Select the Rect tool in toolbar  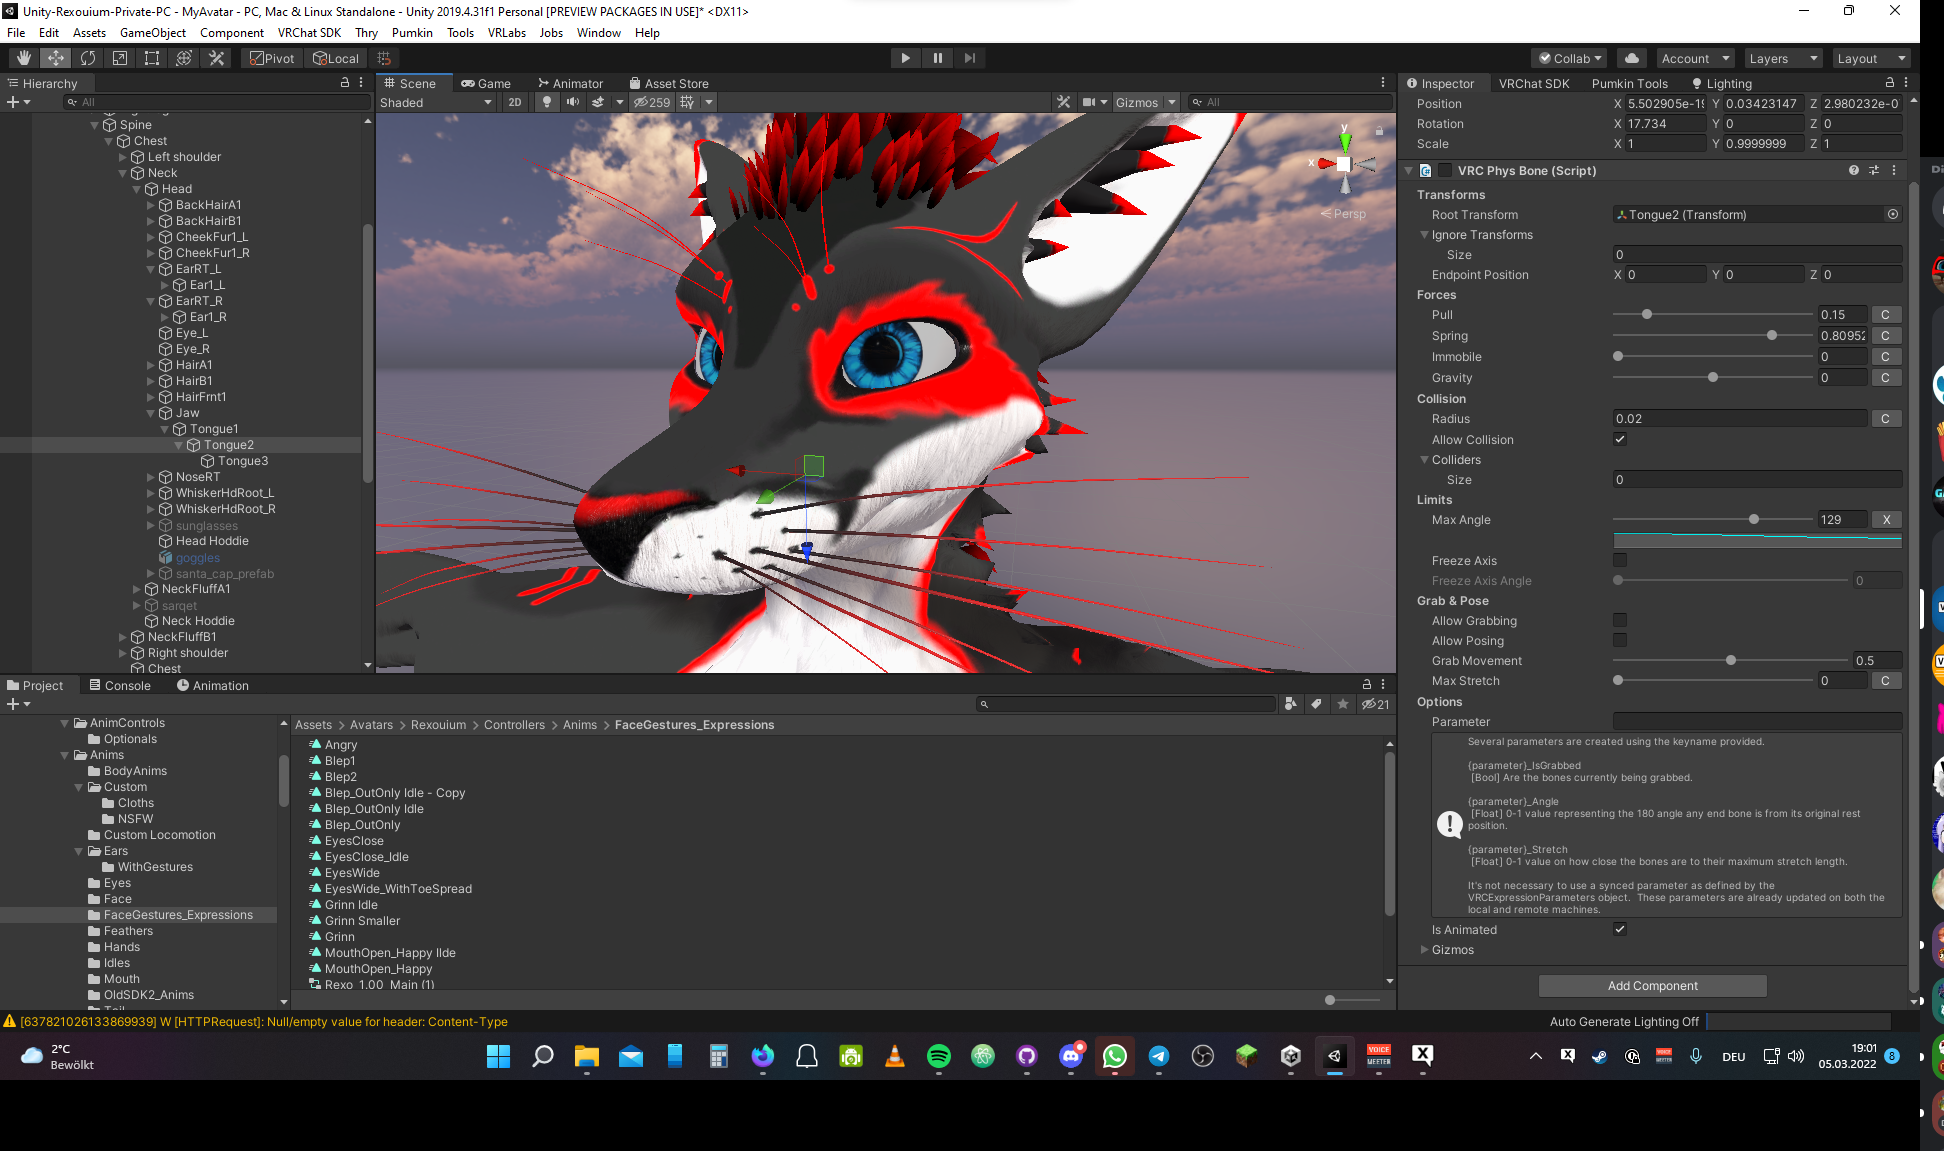152,58
